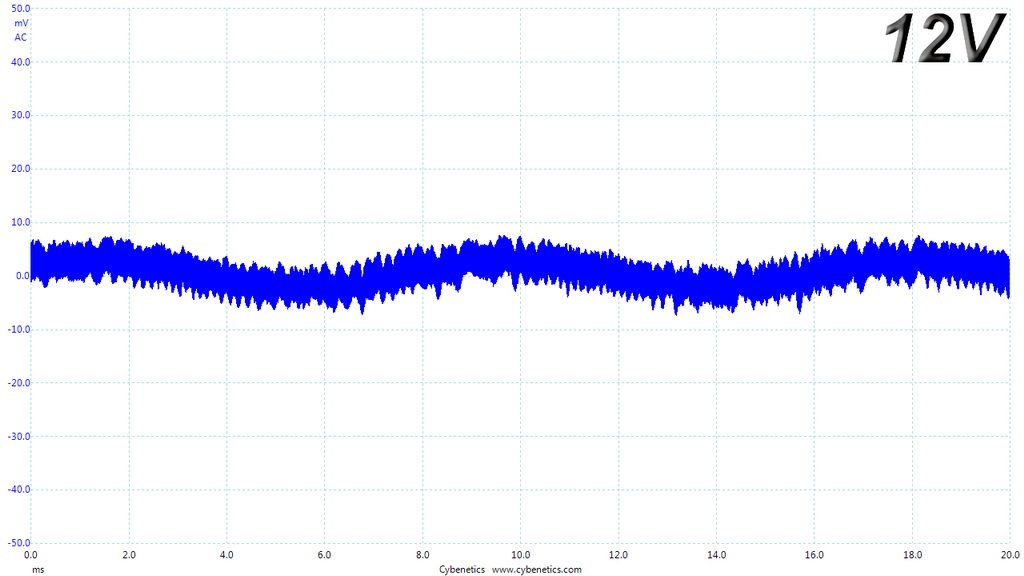Select the 0.0 y-axis tick label
Image resolution: width=1024 pixels, height=576 pixels.
23,276
